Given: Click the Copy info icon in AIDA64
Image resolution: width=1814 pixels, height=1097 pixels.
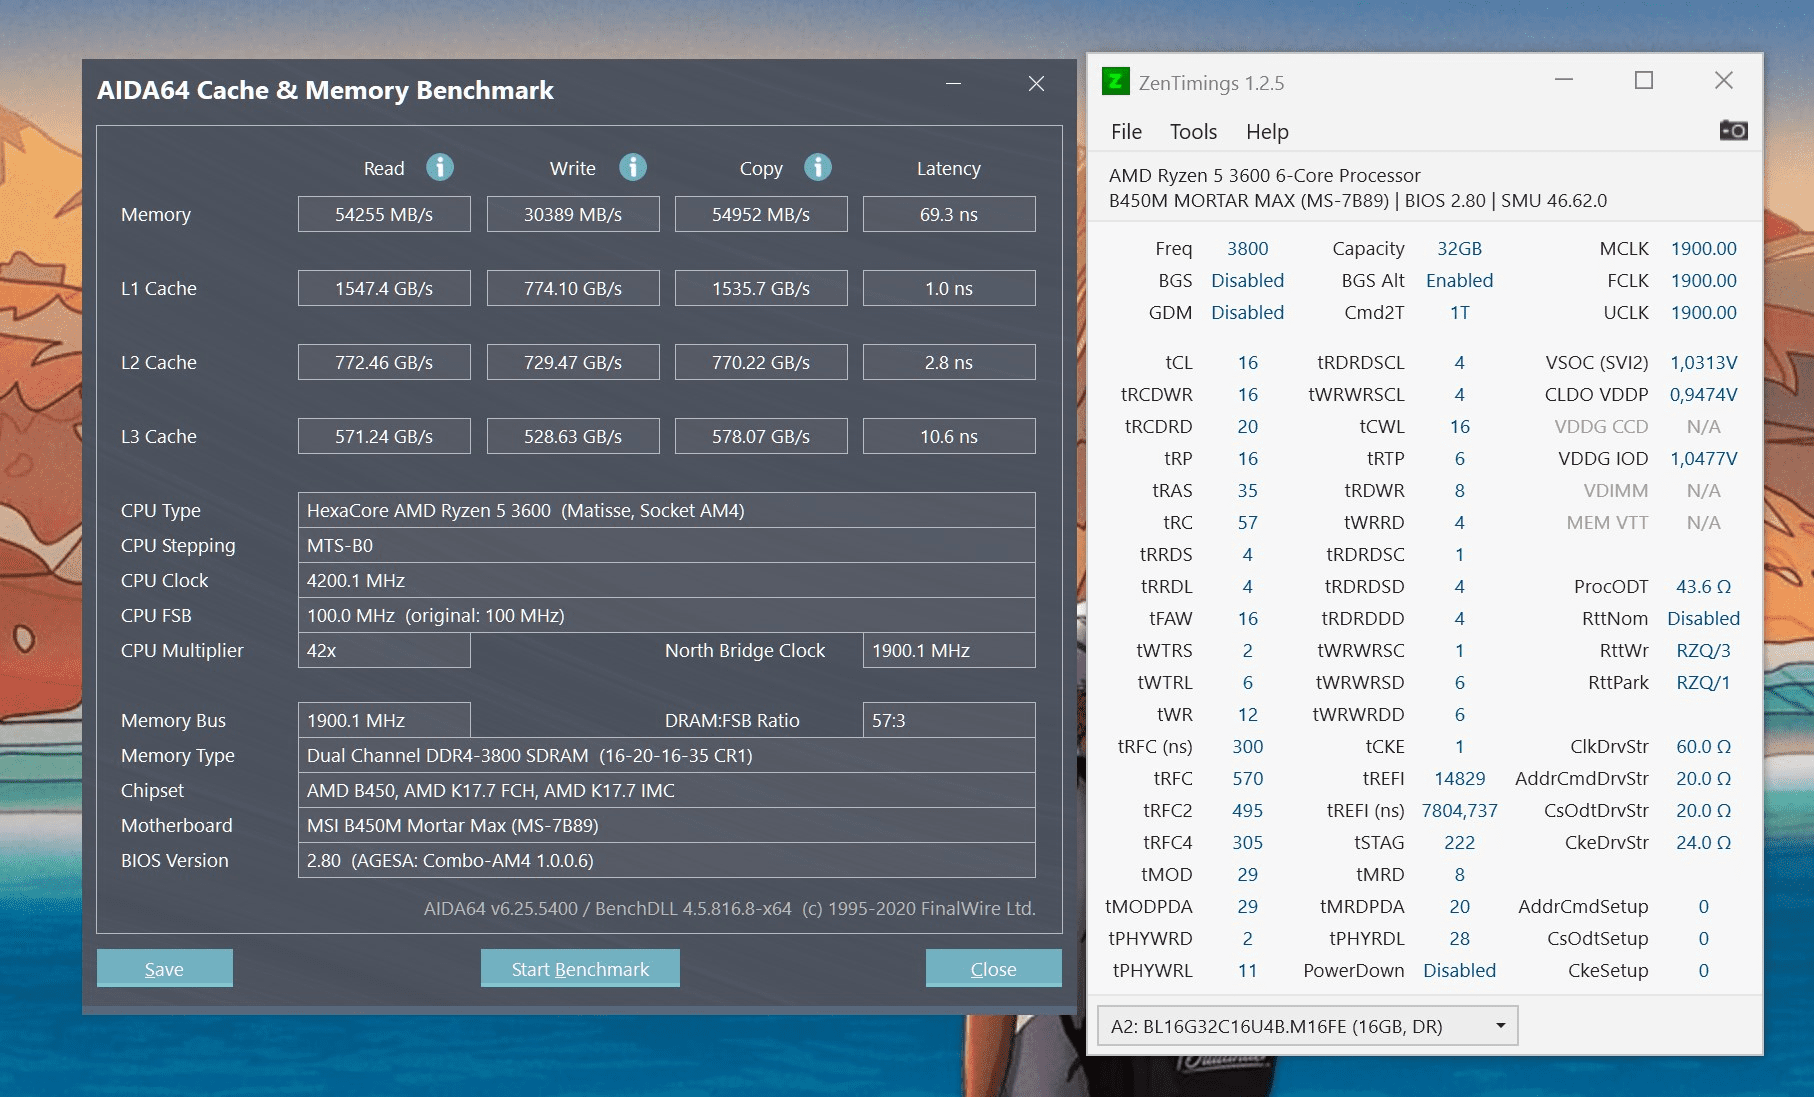Looking at the screenshot, I should coord(818,167).
